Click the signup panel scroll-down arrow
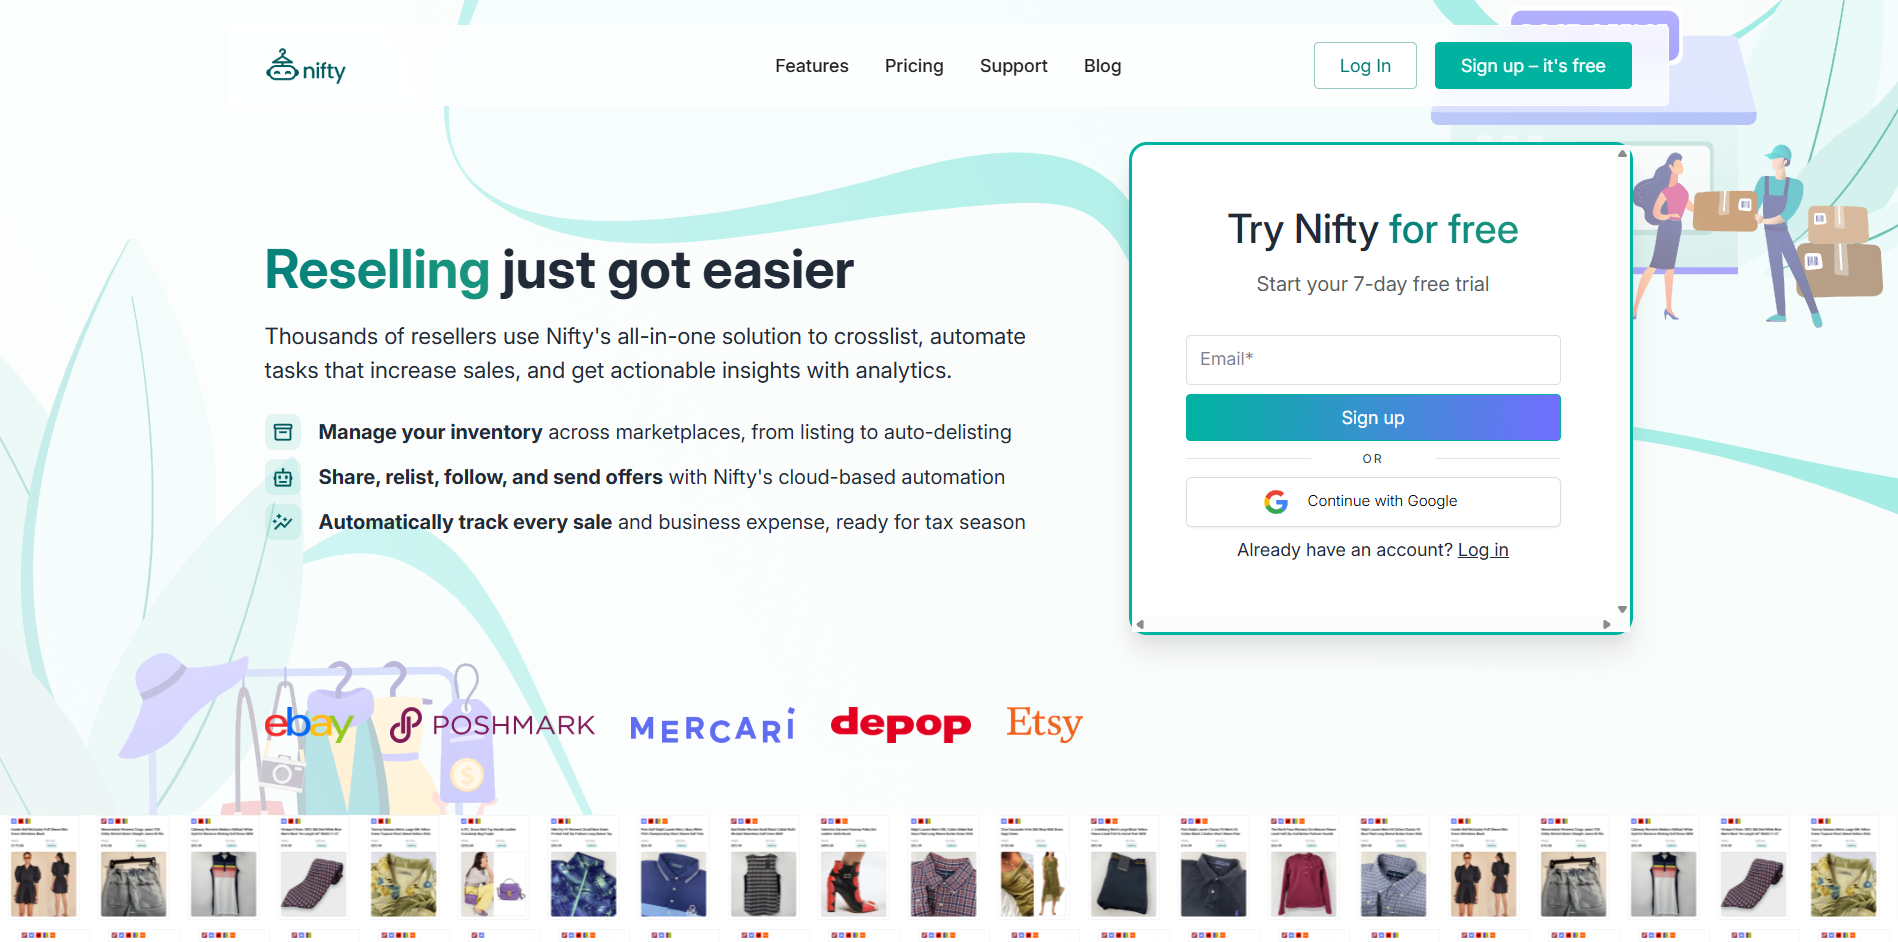1898x942 pixels. 1622,609
